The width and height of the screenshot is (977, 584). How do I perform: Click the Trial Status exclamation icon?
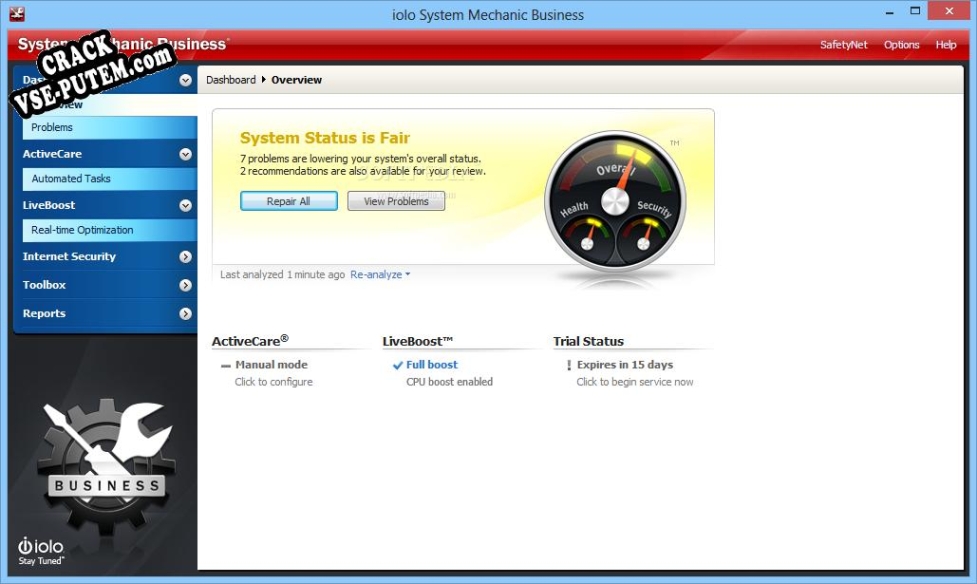(568, 365)
